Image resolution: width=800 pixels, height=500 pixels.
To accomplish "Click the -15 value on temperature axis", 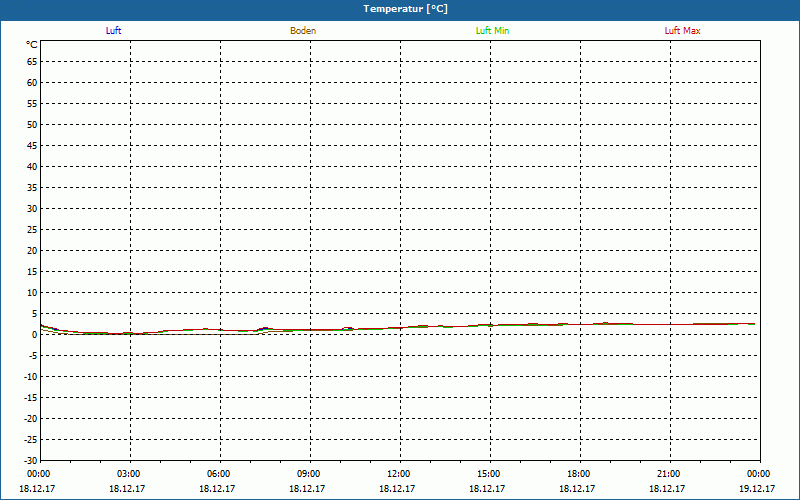I will pyautogui.click(x=31, y=397).
